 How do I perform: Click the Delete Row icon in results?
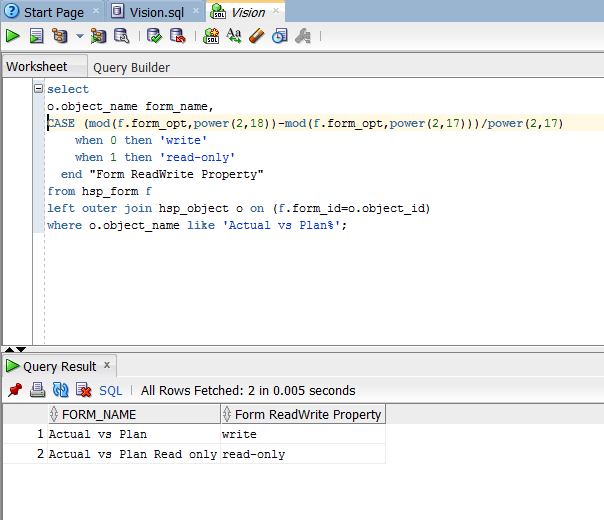coord(84,390)
